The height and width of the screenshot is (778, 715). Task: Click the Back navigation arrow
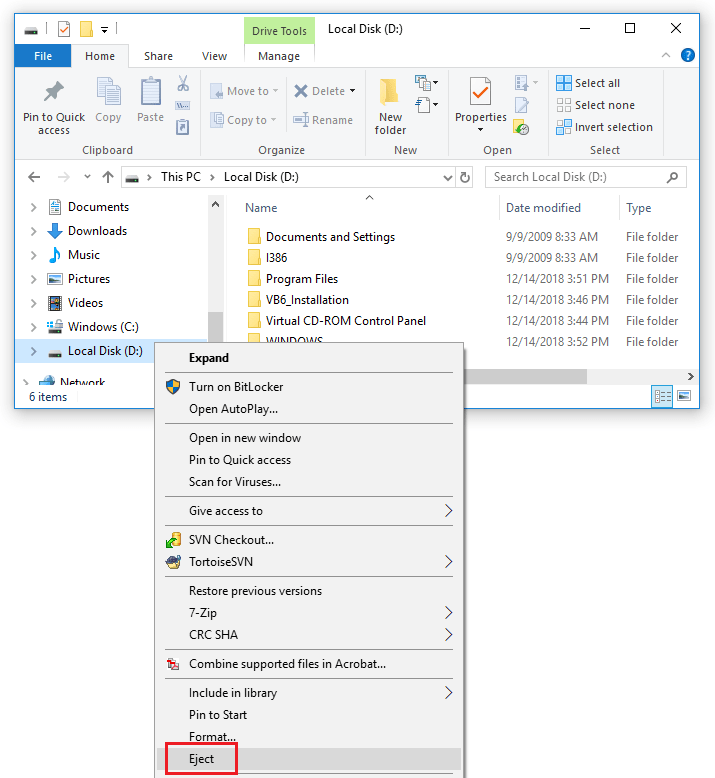(34, 177)
